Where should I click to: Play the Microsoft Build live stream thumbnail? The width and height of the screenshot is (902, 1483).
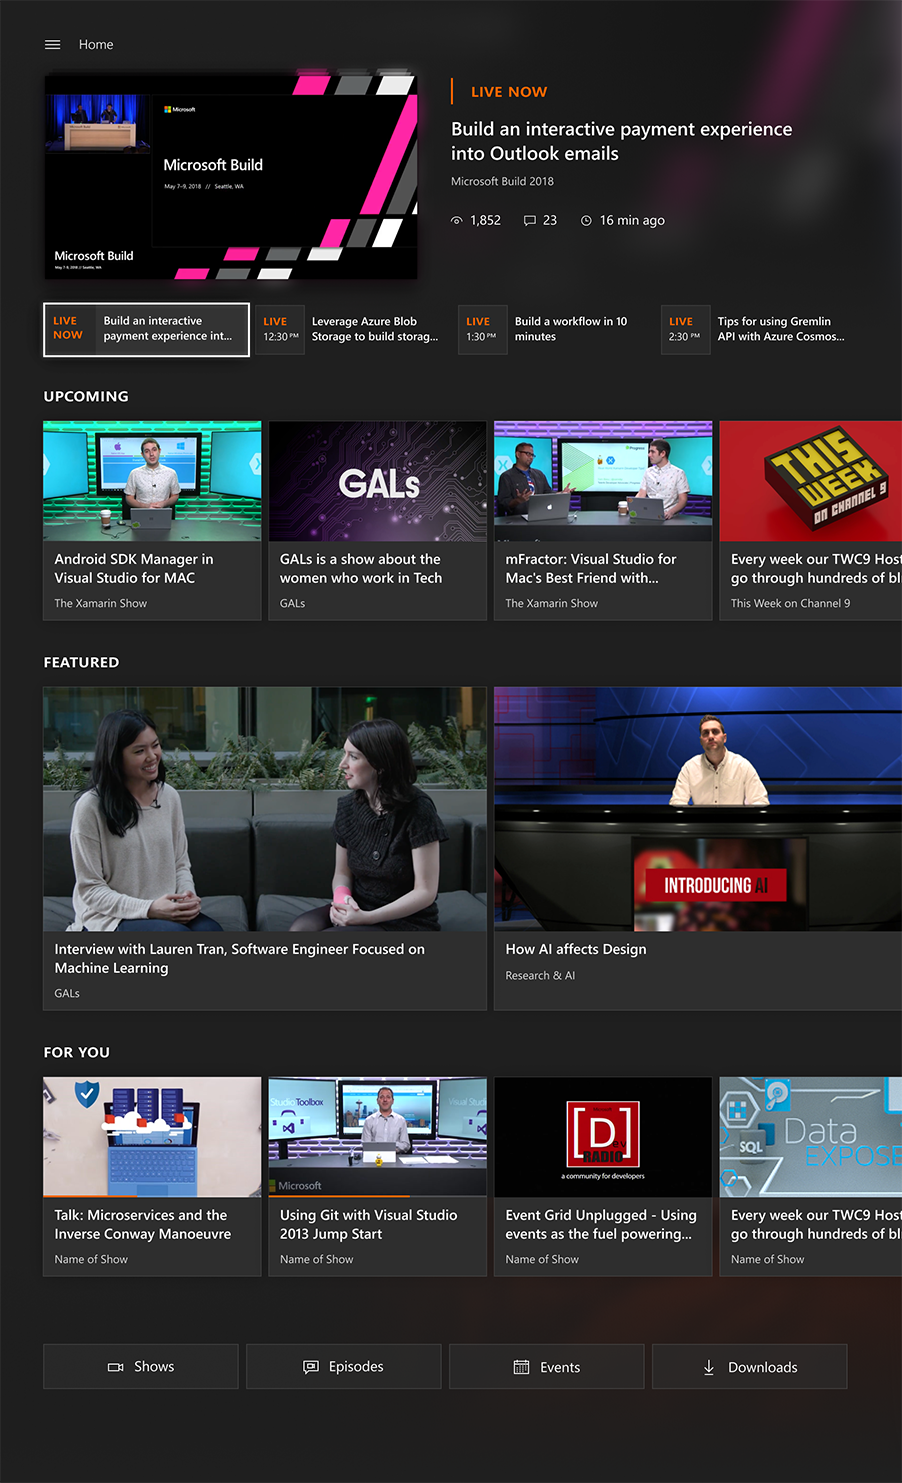point(230,175)
